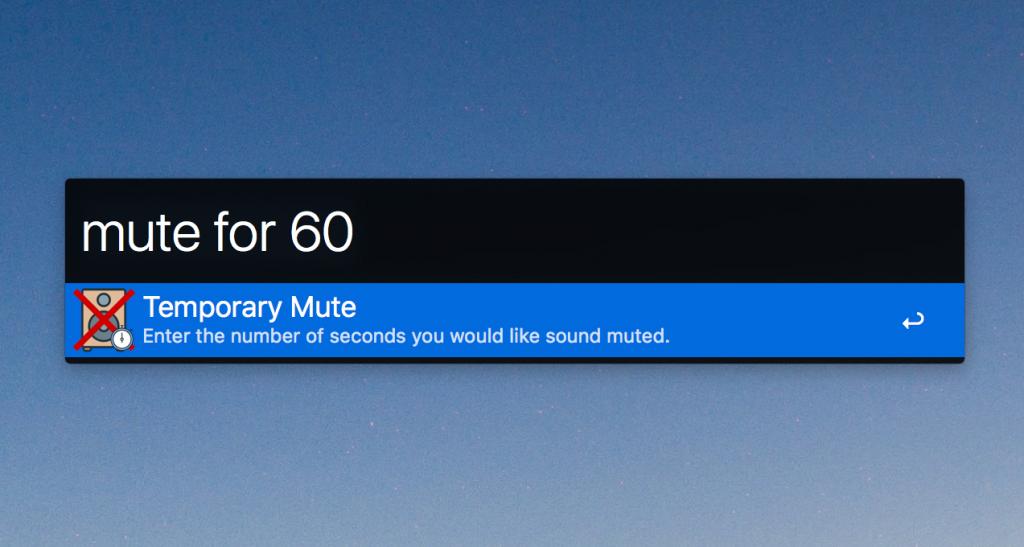Click blank blue space left of the return arrow
Image resolution: width=1024 pixels, height=547 pixels.
click(784, 320)
